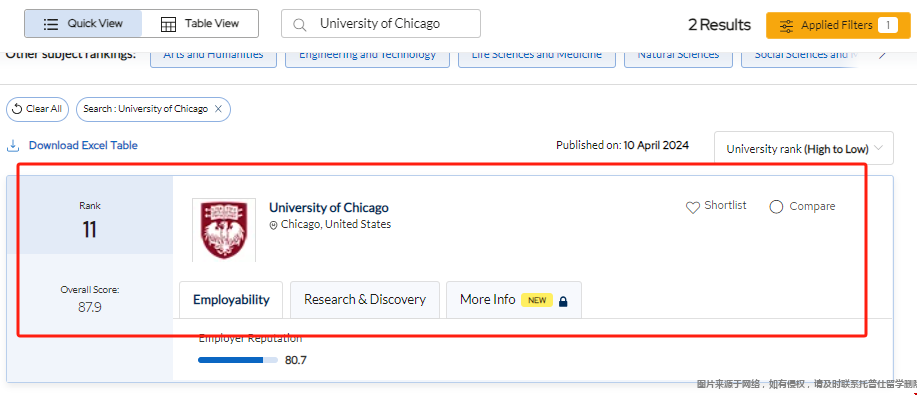Viewport: 917px width, 395px height.
Task: Switch to Table View
Action: (200, 23)
